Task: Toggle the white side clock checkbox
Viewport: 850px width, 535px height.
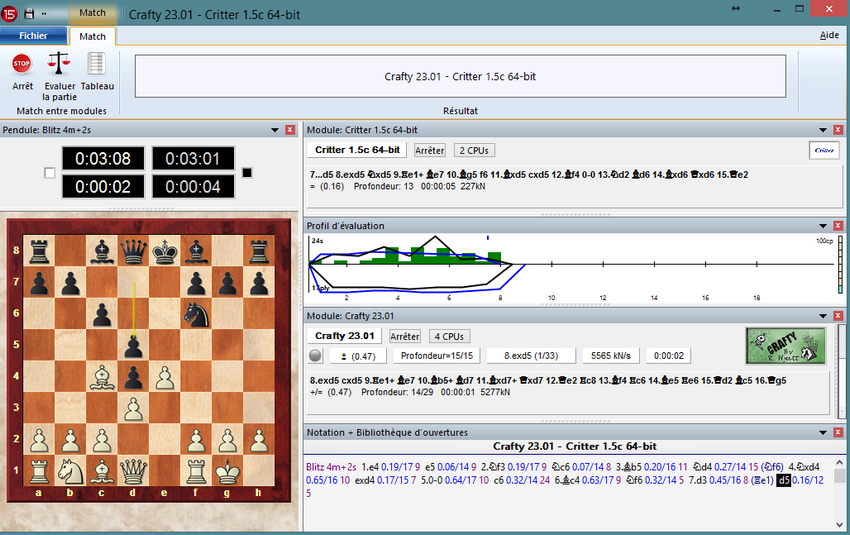Action: (x=49, y=173)
